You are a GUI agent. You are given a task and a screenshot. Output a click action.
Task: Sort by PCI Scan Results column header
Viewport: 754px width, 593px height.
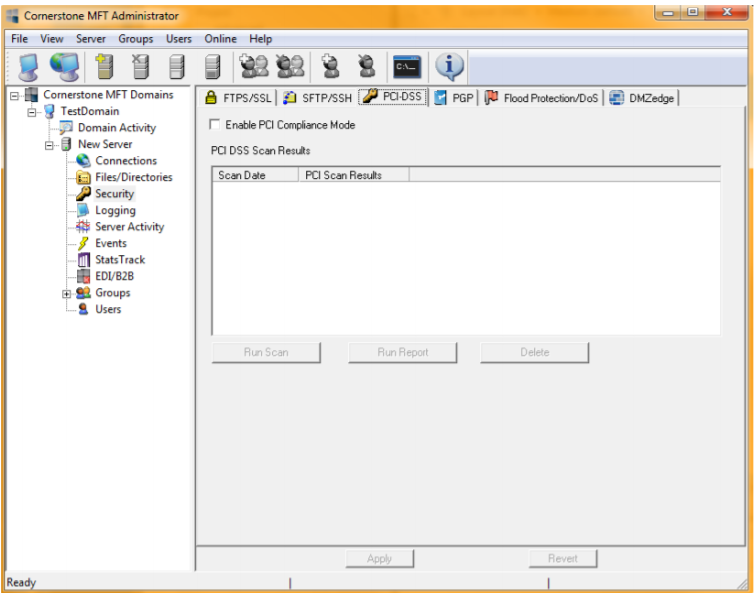[354, 175]
